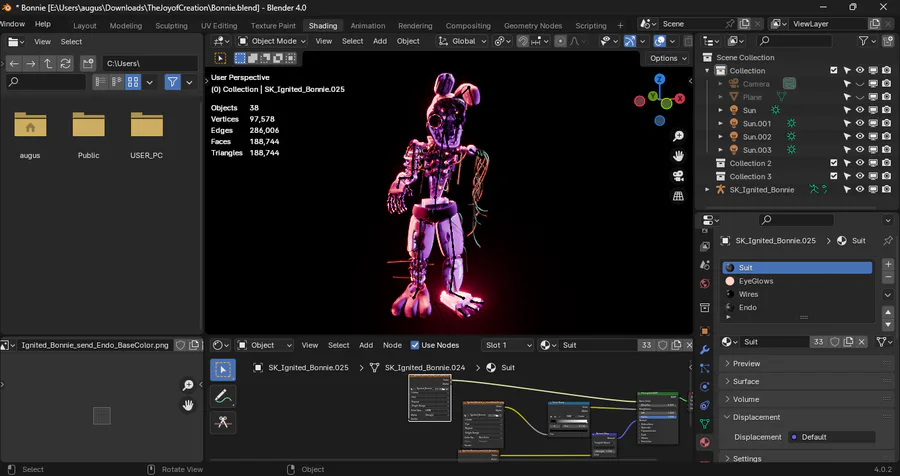Select the Endo material slot
The height and width of the screenshot is (476, 900).
(x=797, y=307)
